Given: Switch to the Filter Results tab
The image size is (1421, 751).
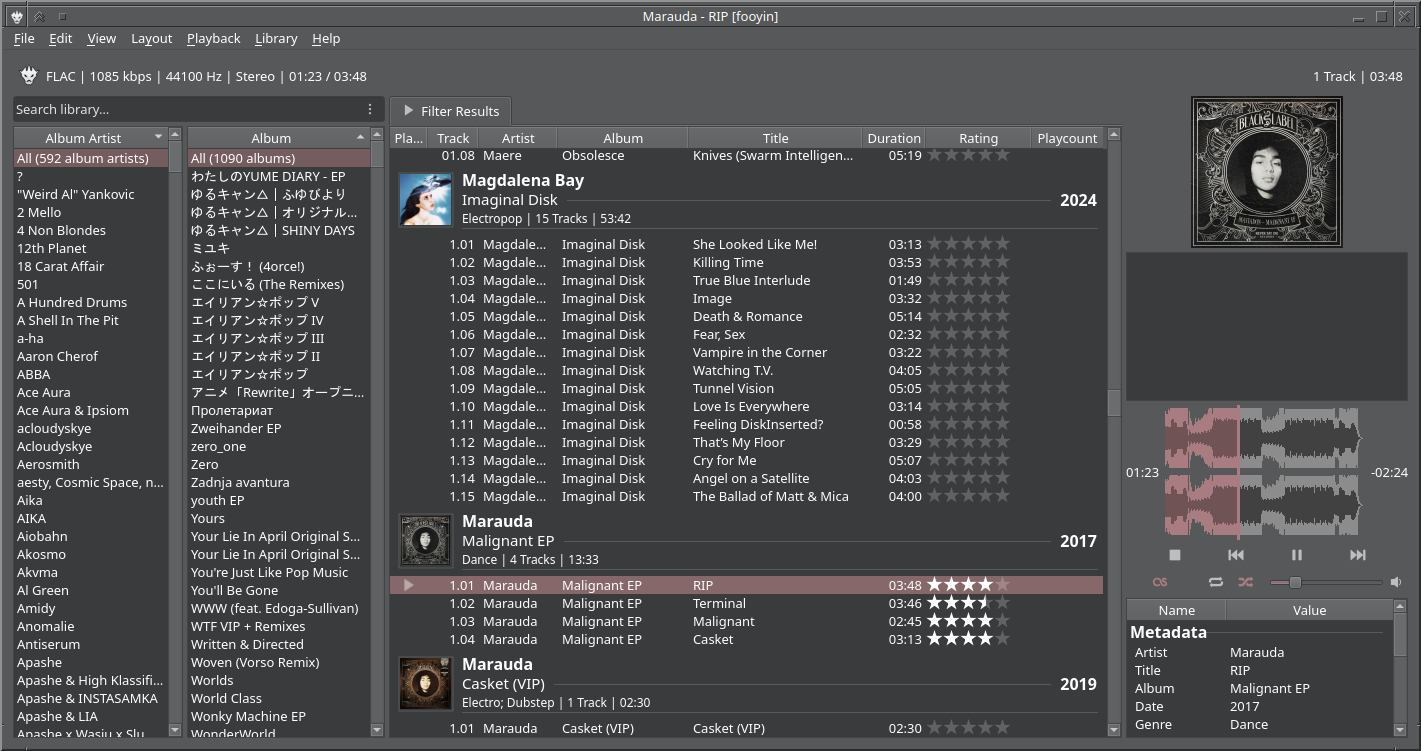Looking at the screenshot, I should (451, 111).
